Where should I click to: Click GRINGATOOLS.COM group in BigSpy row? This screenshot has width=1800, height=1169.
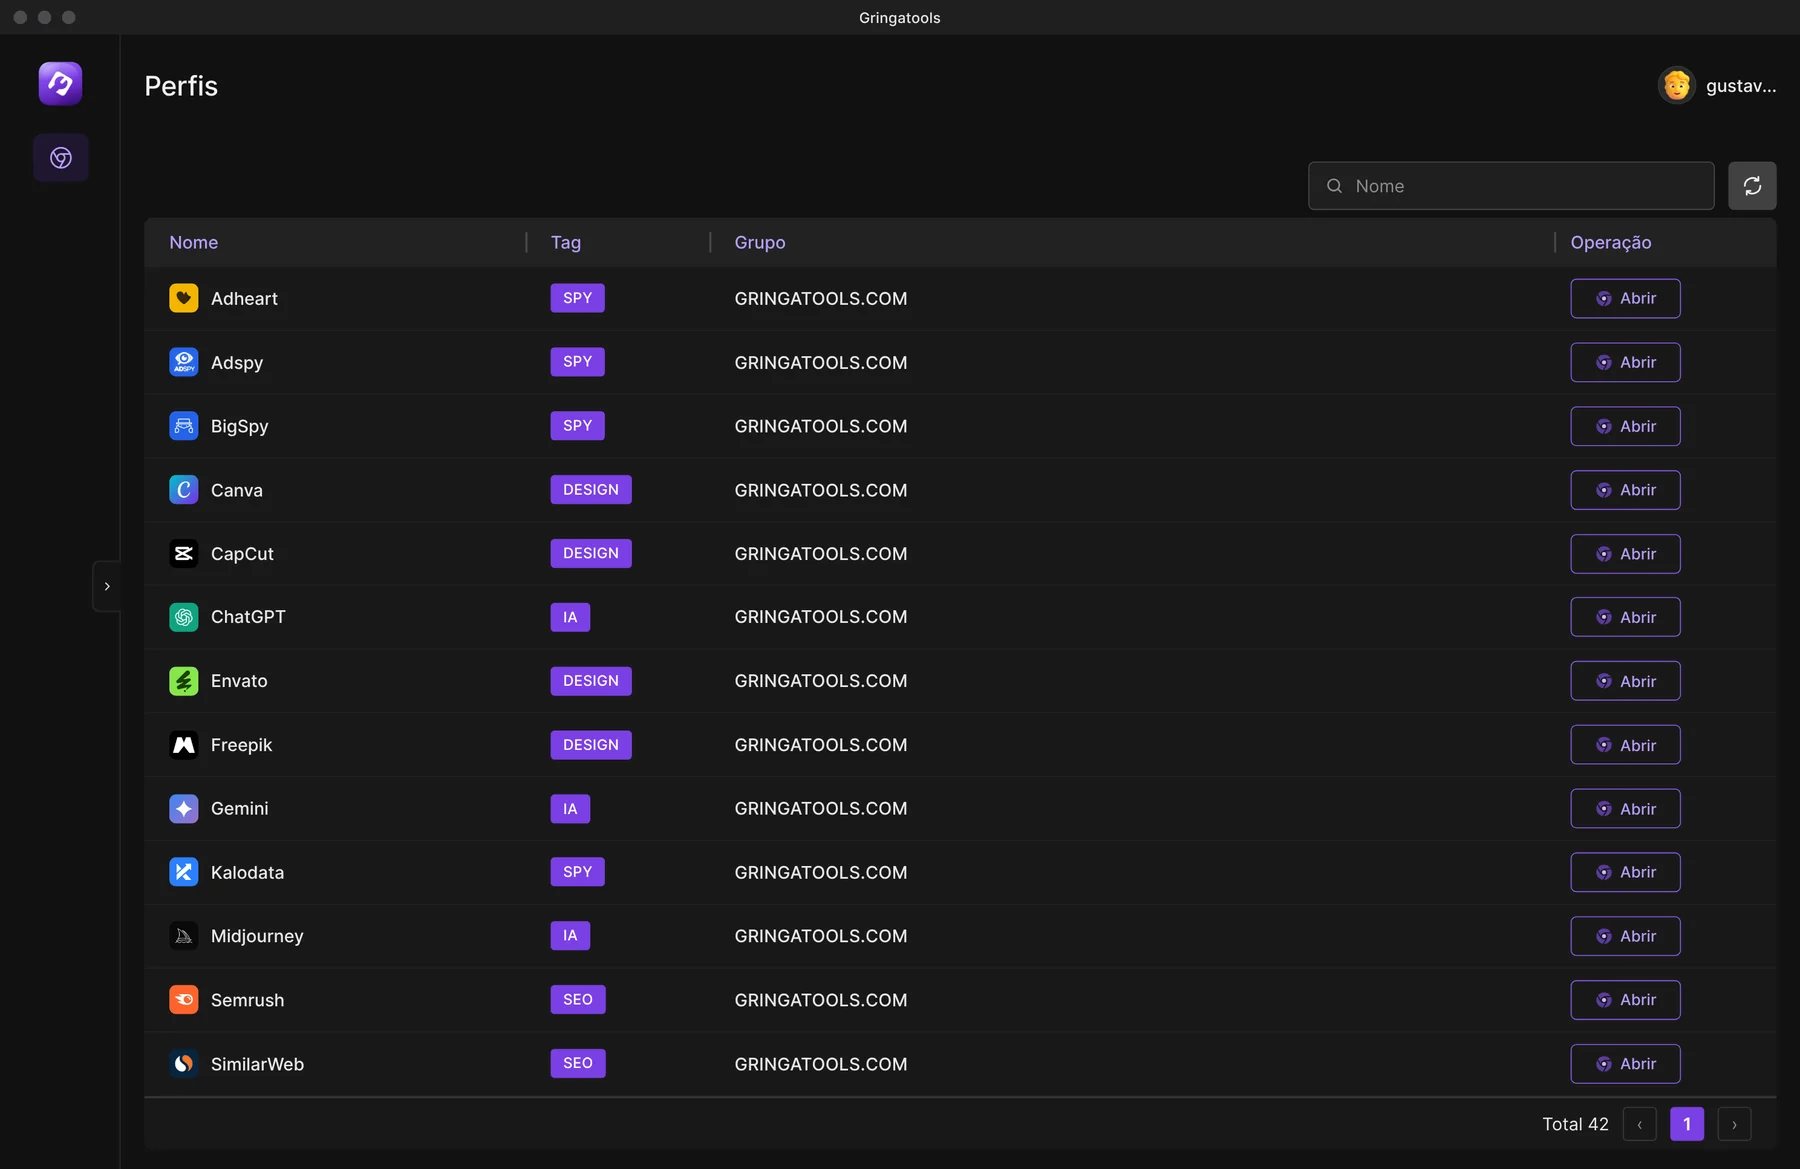pos(821,426)
